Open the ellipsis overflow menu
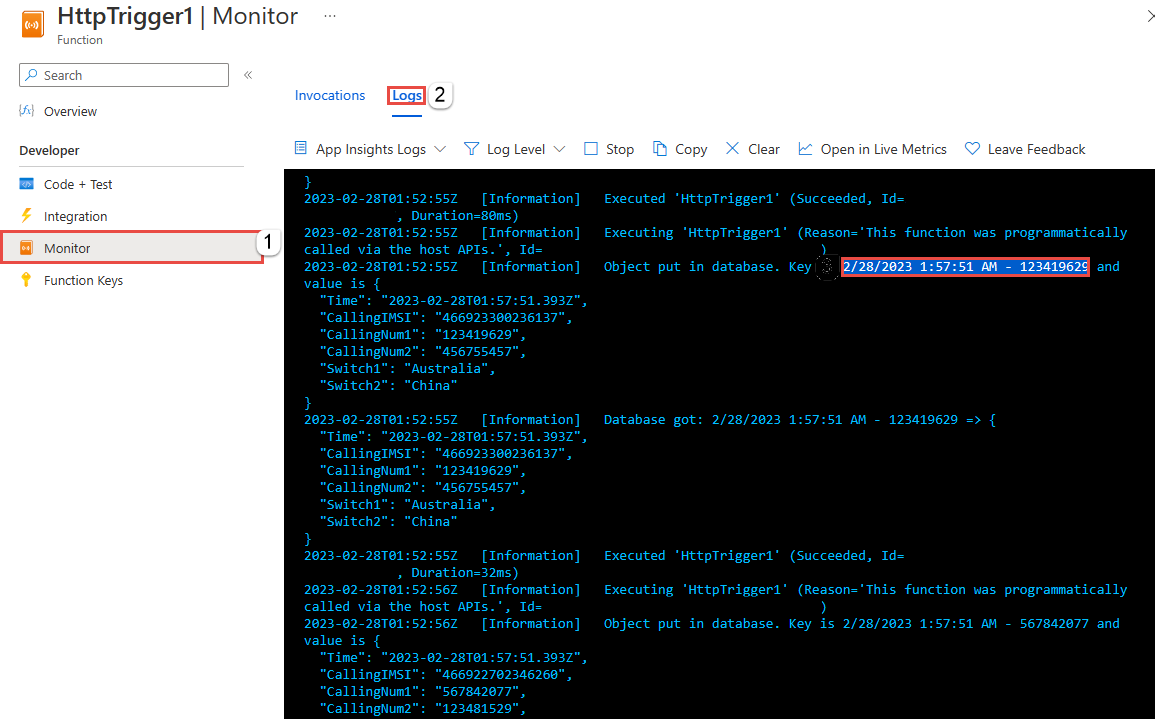This screenshot has height=721, width=1155. click(329, 14)
